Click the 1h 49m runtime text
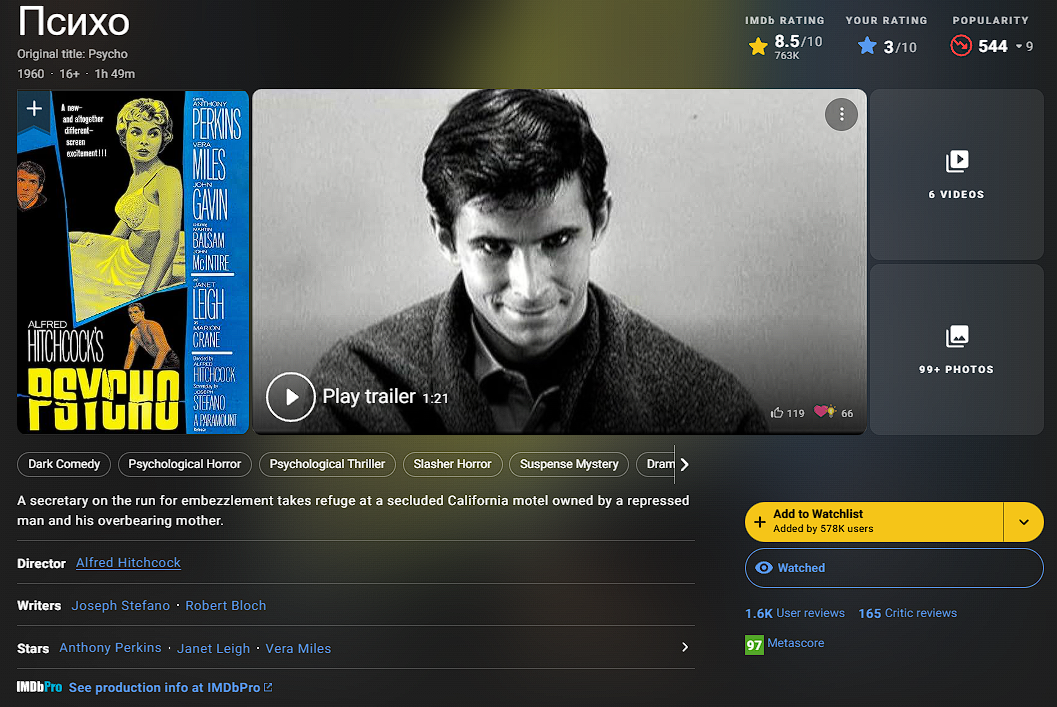Image resolution: width=1057 pixels, height=707 pixels. 115,74
